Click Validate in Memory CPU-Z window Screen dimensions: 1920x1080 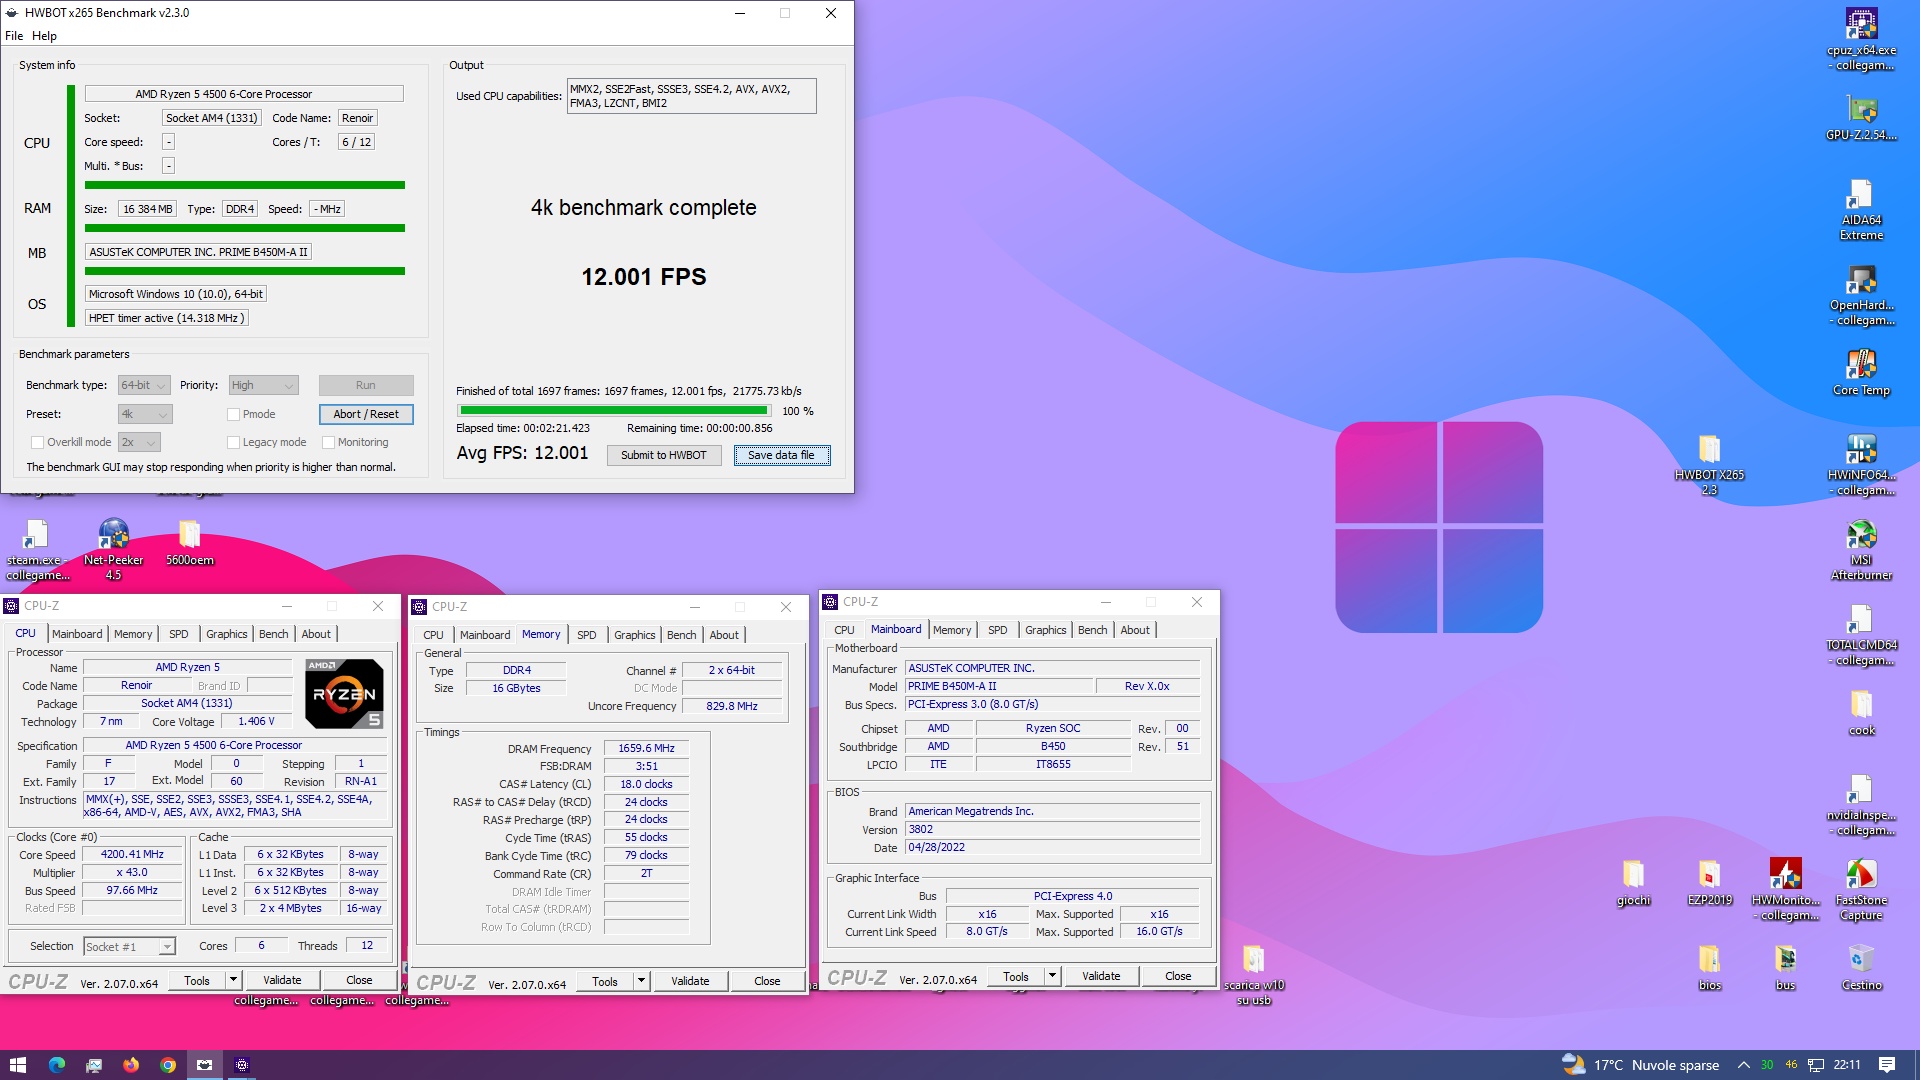click(690, 982)
